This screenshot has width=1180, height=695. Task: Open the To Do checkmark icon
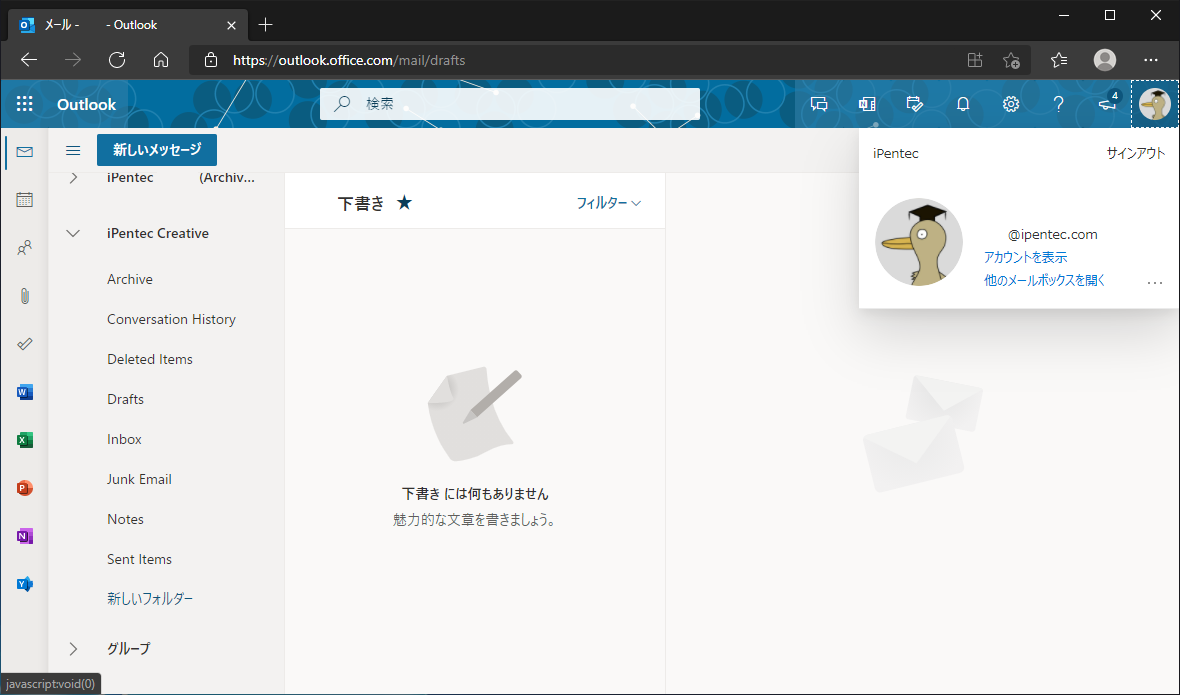click(x=24, y=344)
